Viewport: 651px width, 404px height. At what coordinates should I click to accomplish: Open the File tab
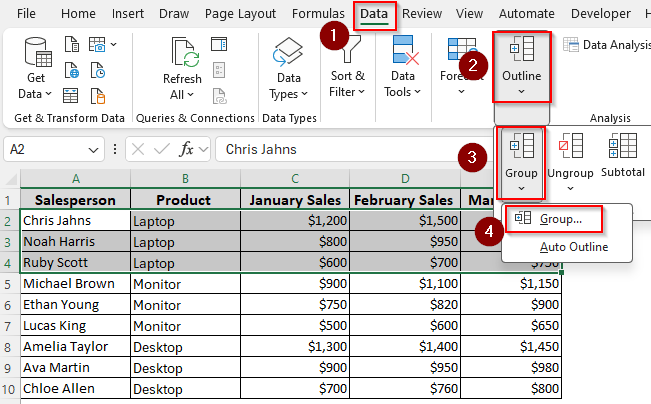point(26,14)
